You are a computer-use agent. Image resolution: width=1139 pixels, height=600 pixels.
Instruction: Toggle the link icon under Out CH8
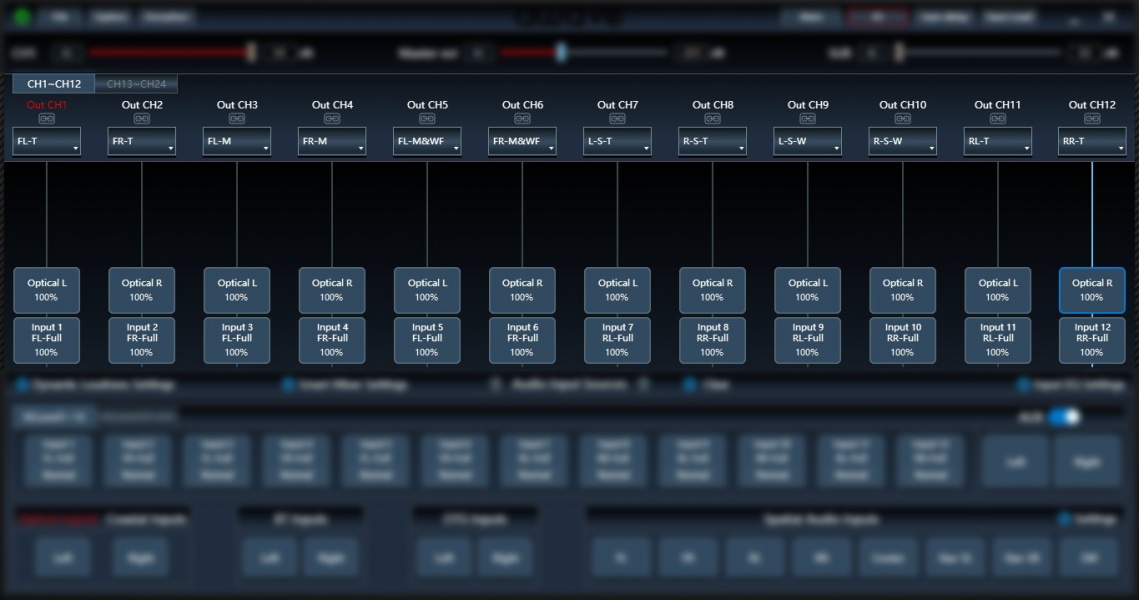tap(713, 118)
